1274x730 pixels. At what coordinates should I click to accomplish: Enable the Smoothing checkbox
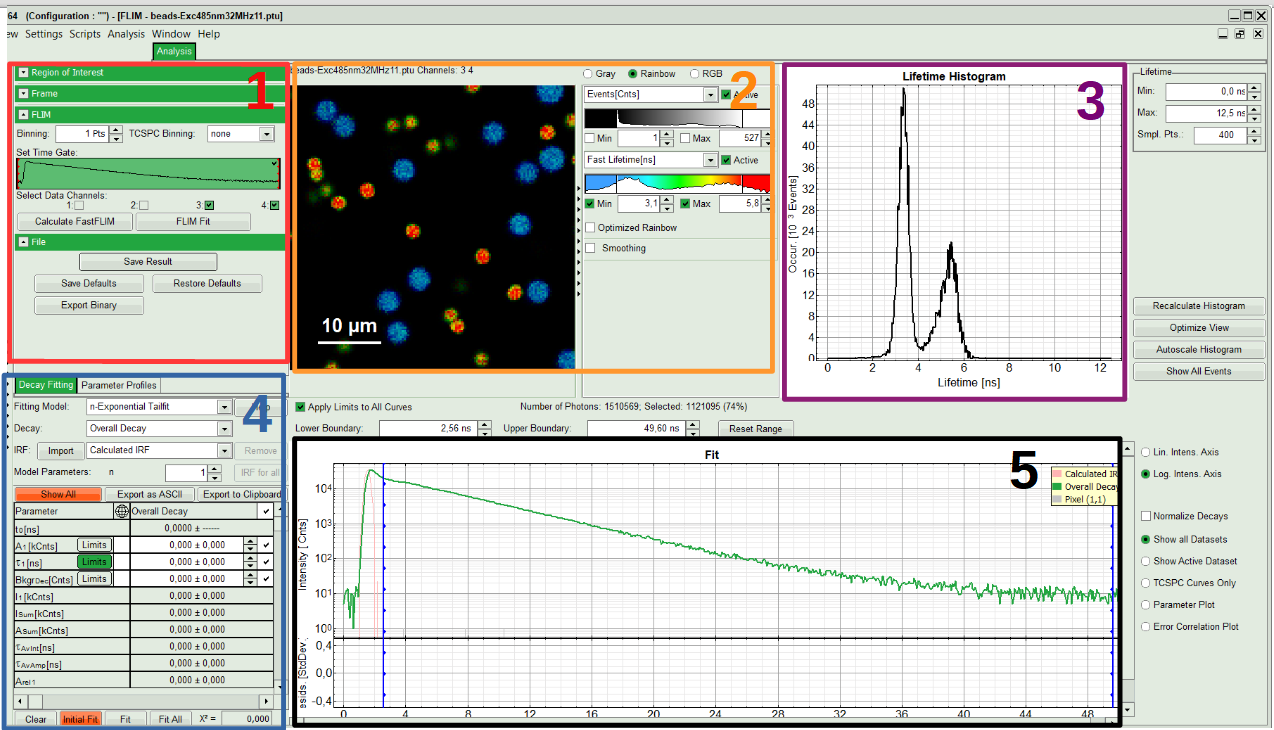(x=591, y=248)
